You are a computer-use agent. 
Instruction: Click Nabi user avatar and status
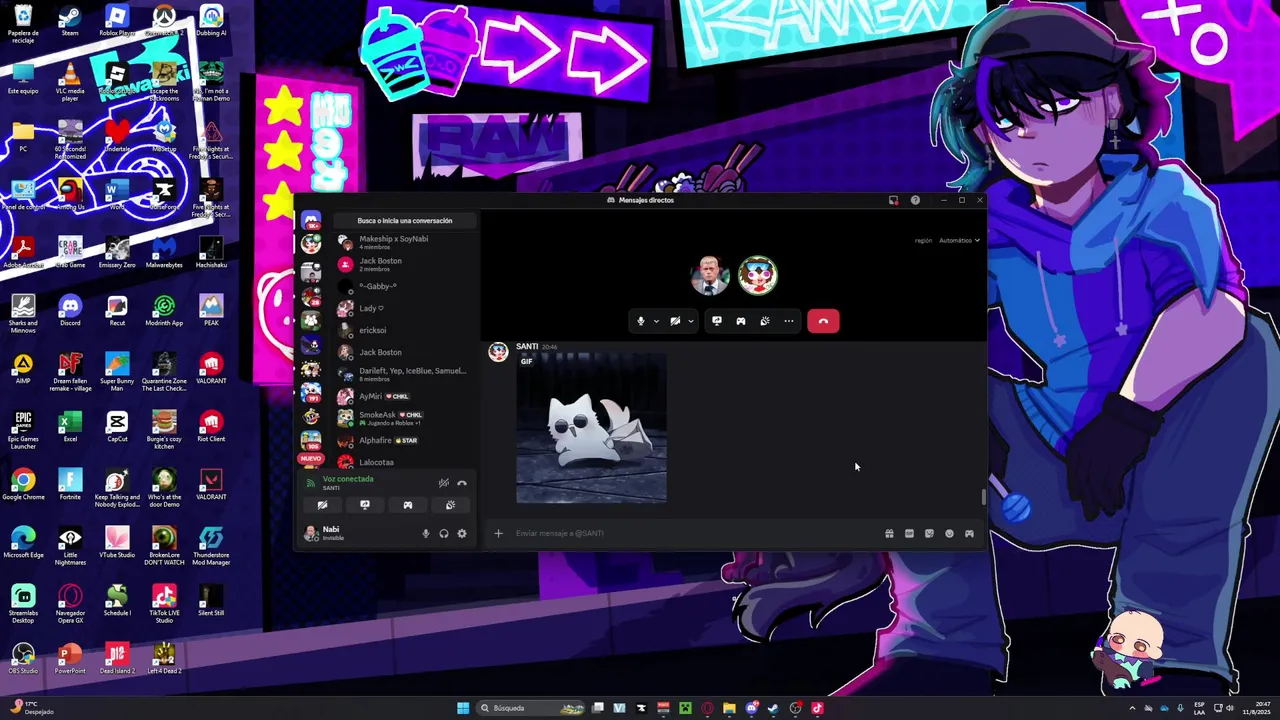pos(331,533)
